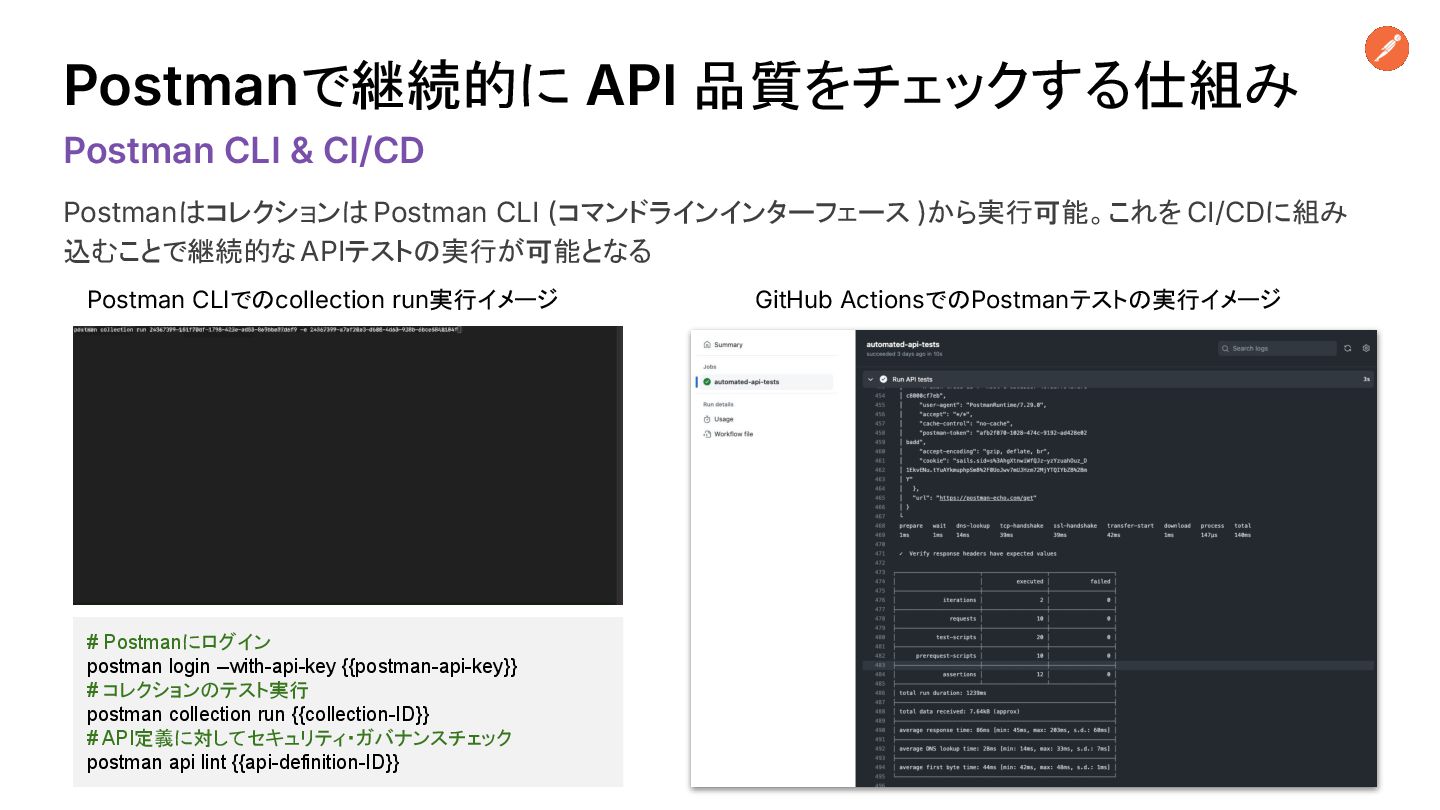Click the assertions row label
The height and width of the screenshot is (810, 1440).
pos(958,674)
